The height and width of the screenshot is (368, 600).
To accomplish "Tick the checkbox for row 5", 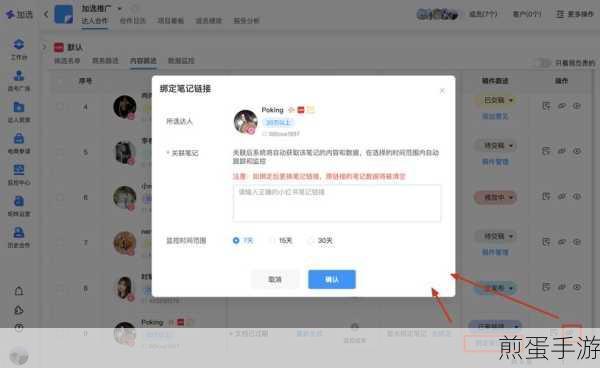I will pos(60,152).
